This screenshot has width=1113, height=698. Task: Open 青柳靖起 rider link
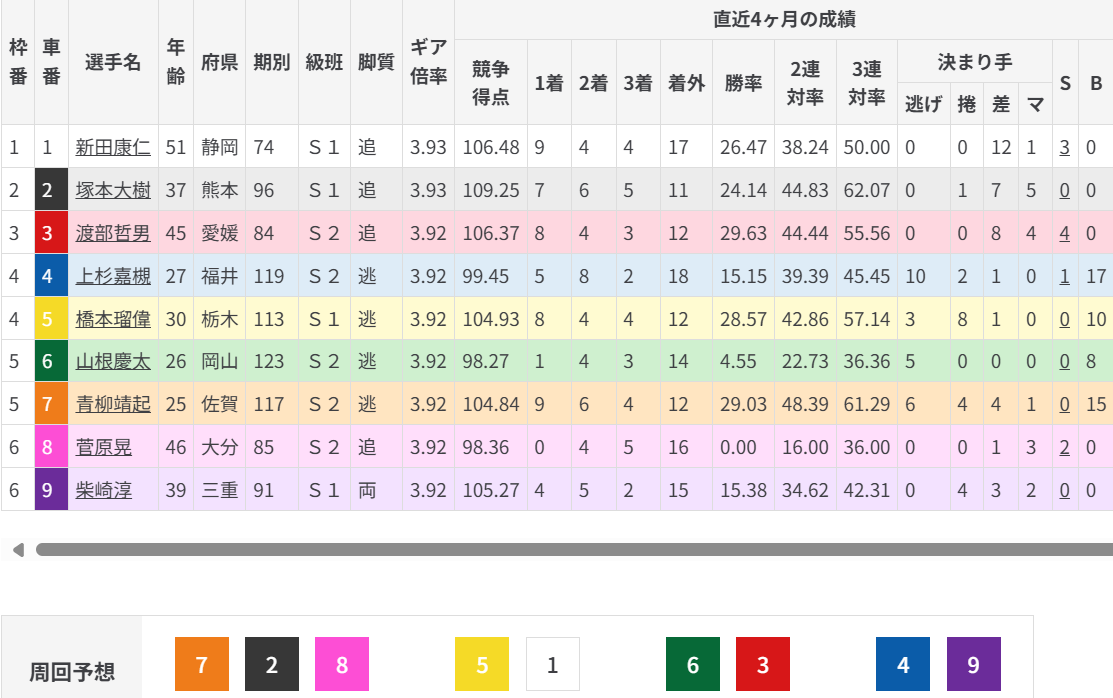[x=113, y=404]
